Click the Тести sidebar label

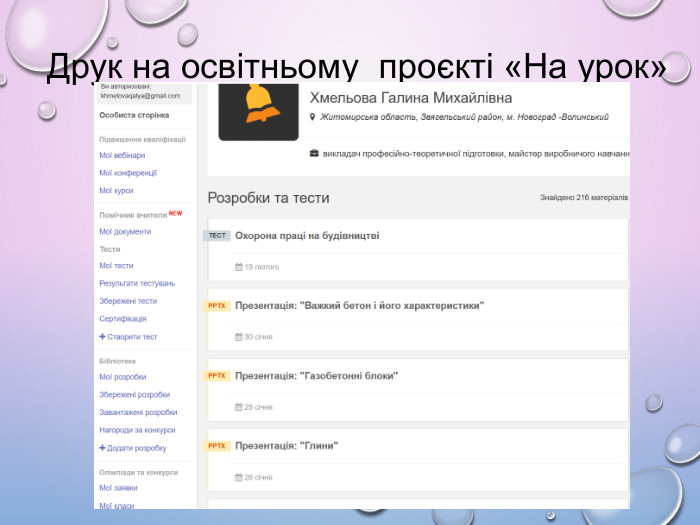[110, 249]
